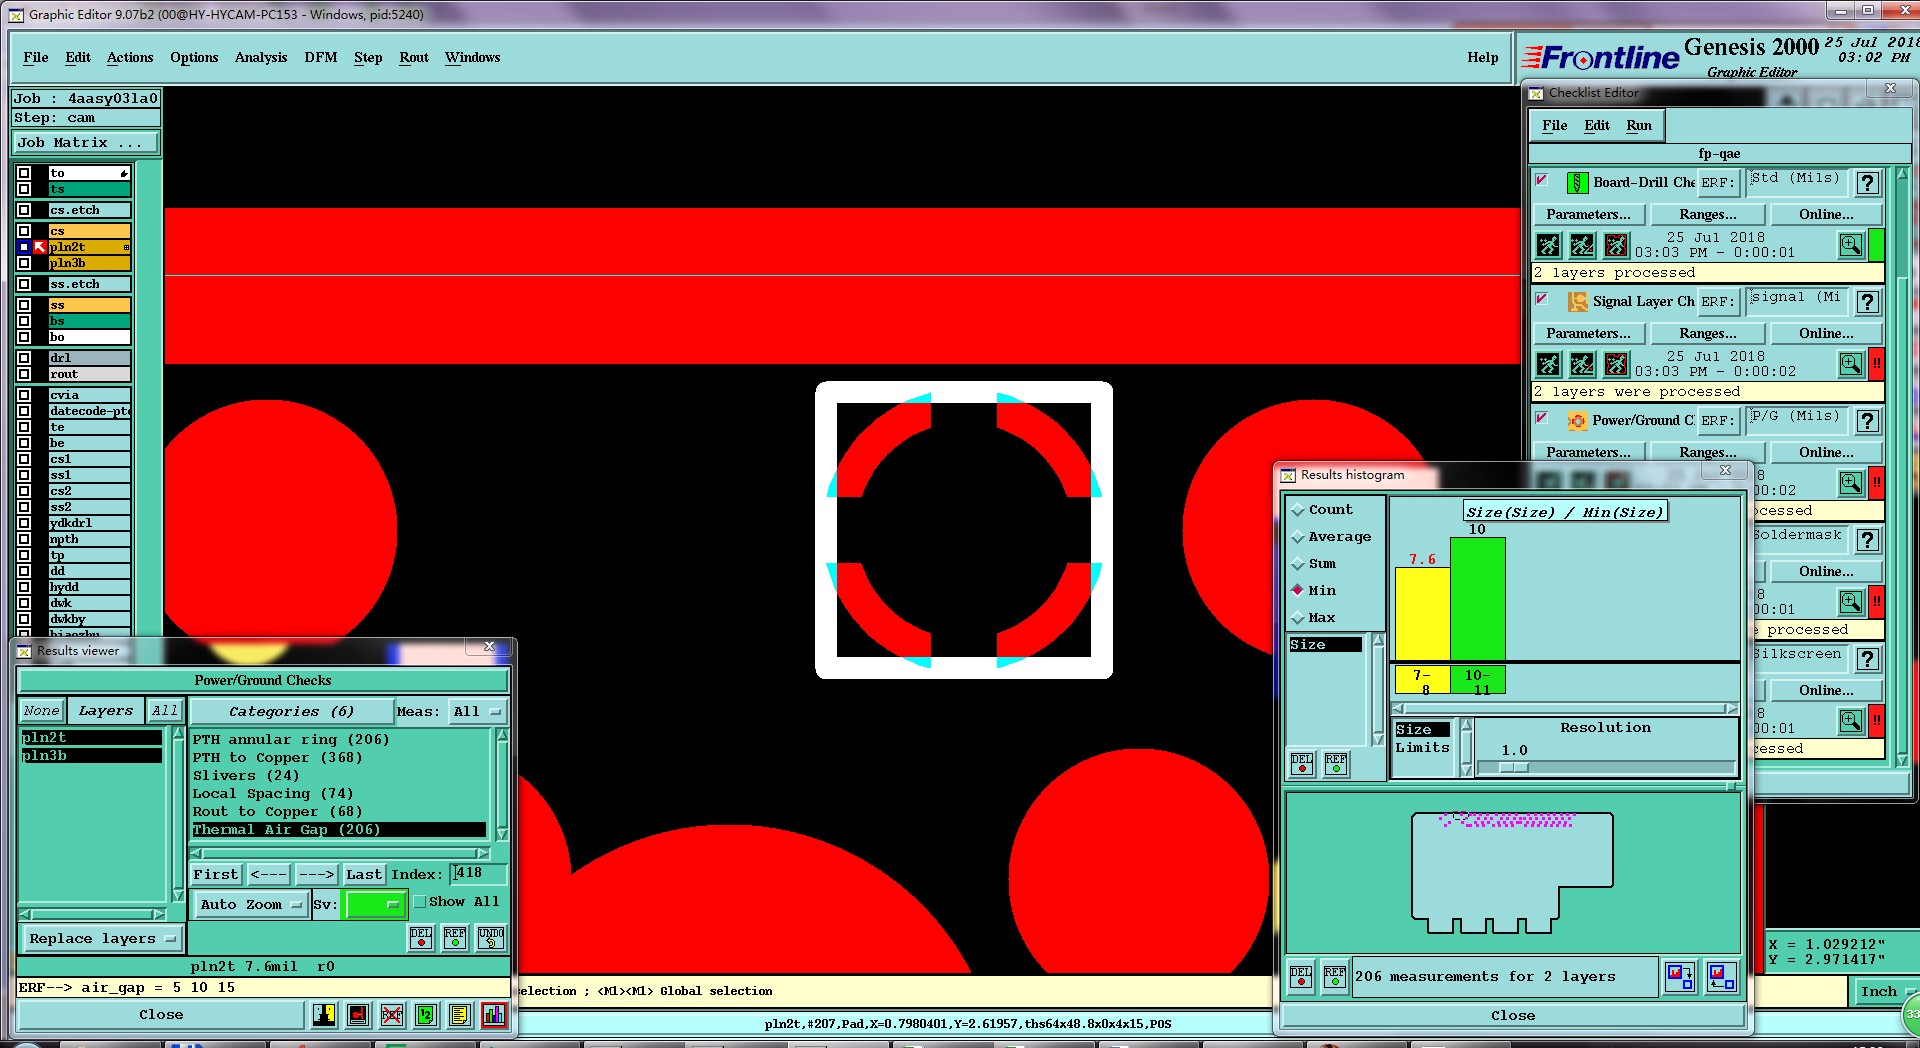Select the green 10-11 histogram bar
This screenshot has height=1048, width=1920.
(x=1478, y=598)
